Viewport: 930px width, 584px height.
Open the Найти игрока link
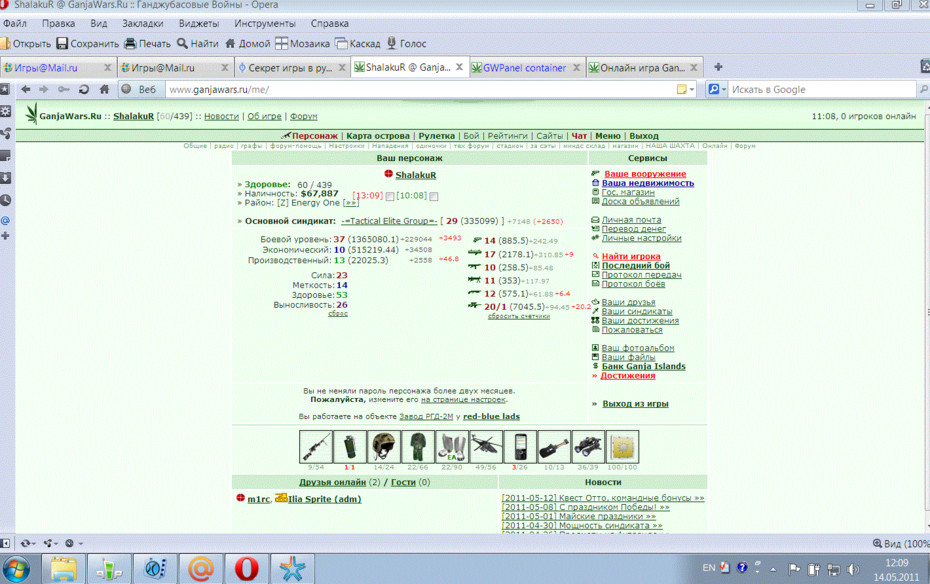(x=631, y=256)
